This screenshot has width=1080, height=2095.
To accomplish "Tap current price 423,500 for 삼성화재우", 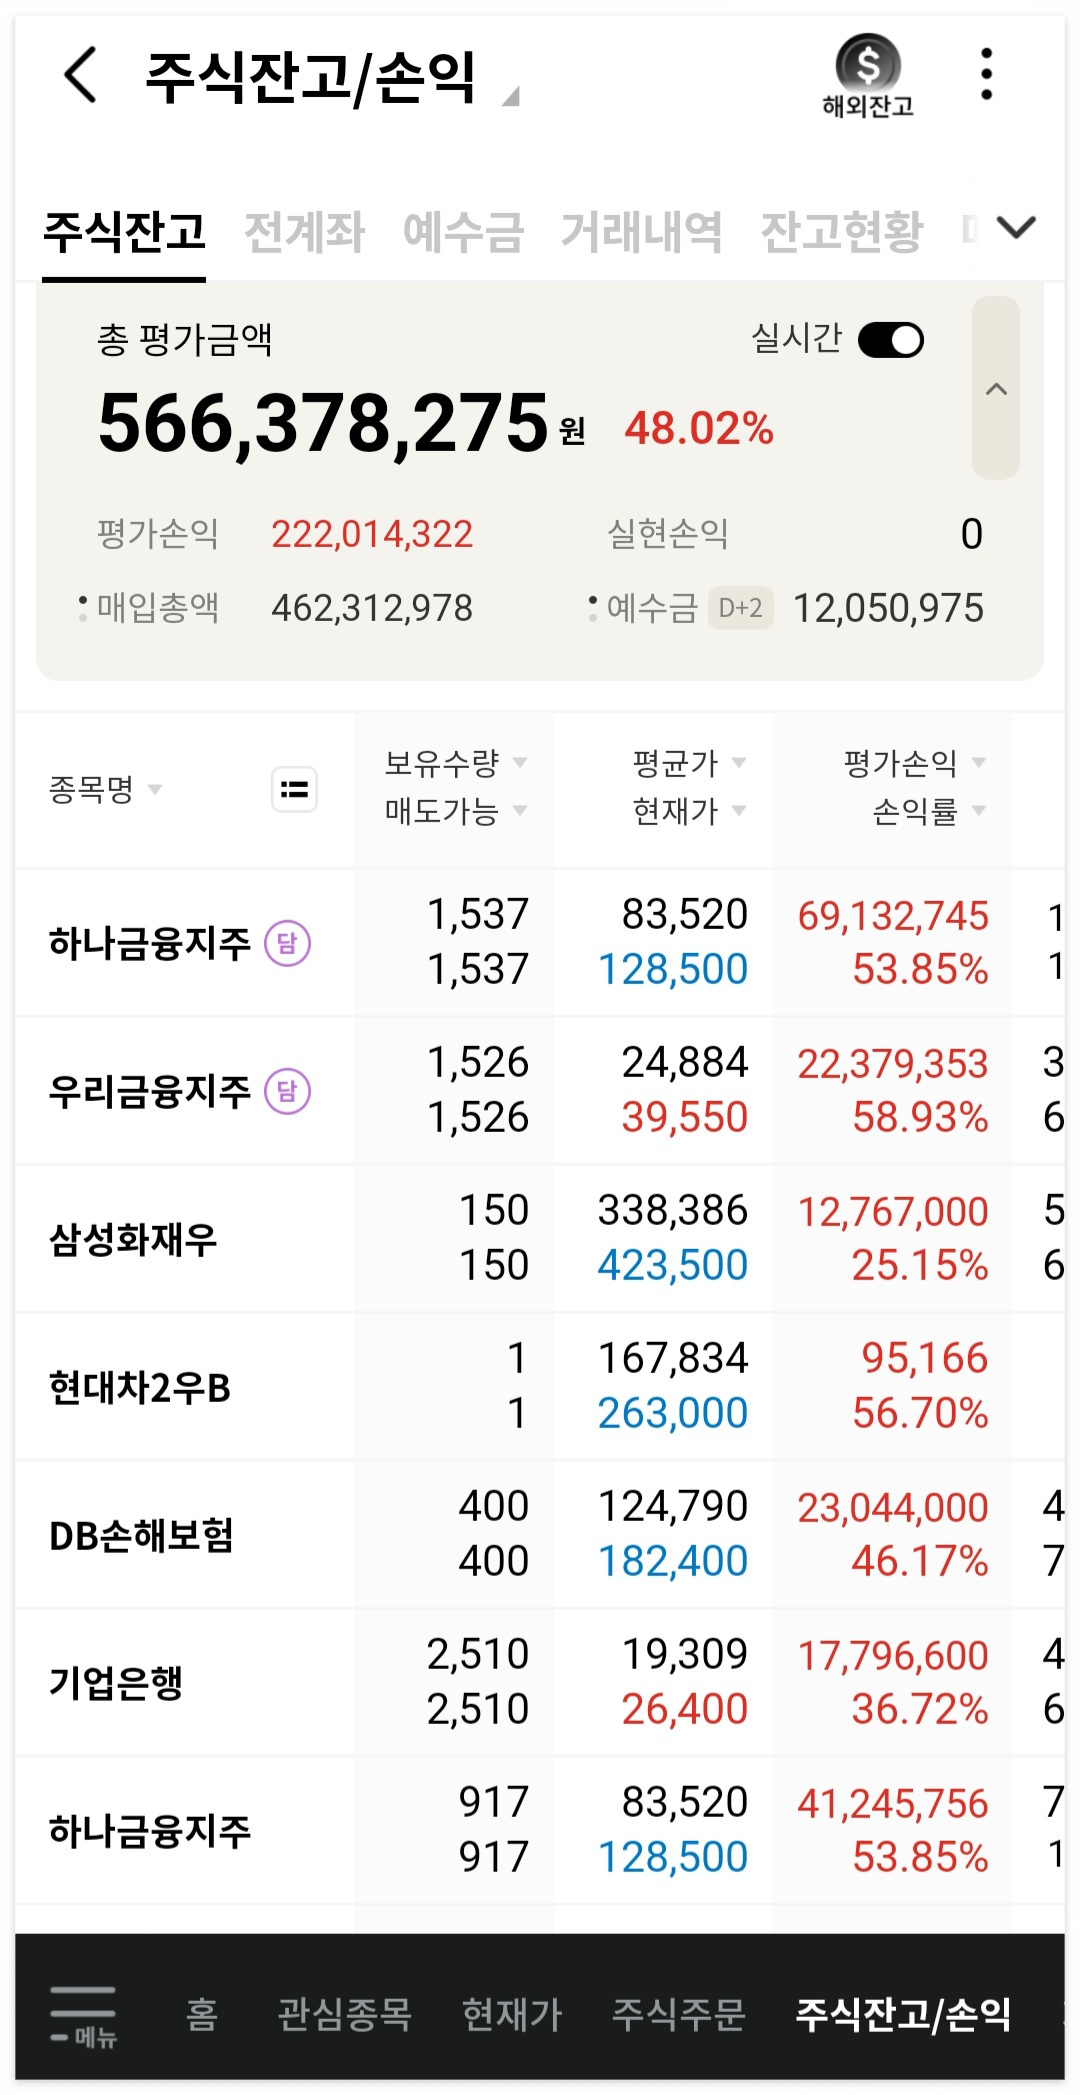I will point(673,1265).
